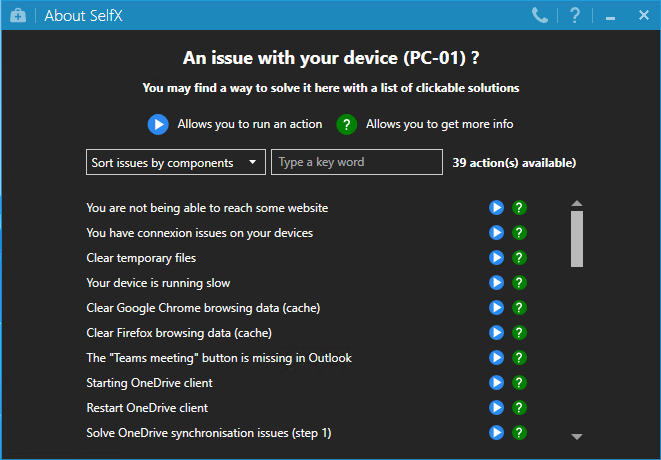This screenshot has width=661, height=460.
Task: Minimize the About SelfX window
Action: (610, 17)
